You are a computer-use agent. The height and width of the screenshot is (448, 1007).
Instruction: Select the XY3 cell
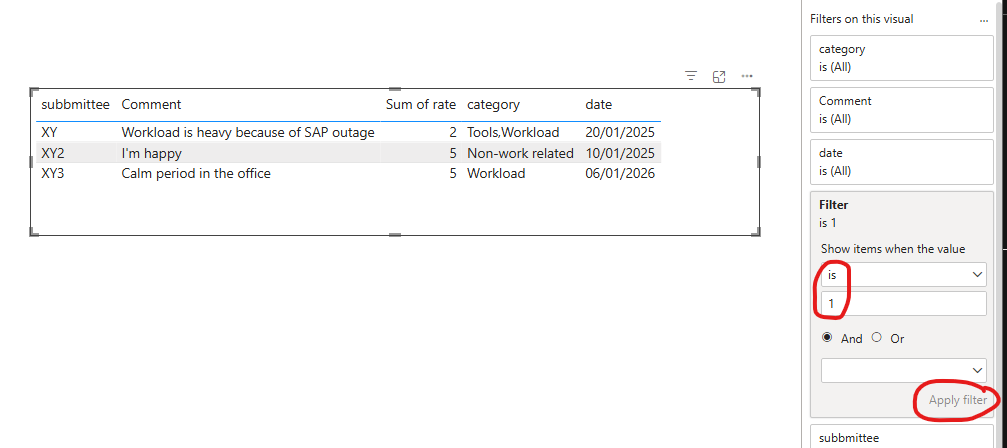coord(53,173)
